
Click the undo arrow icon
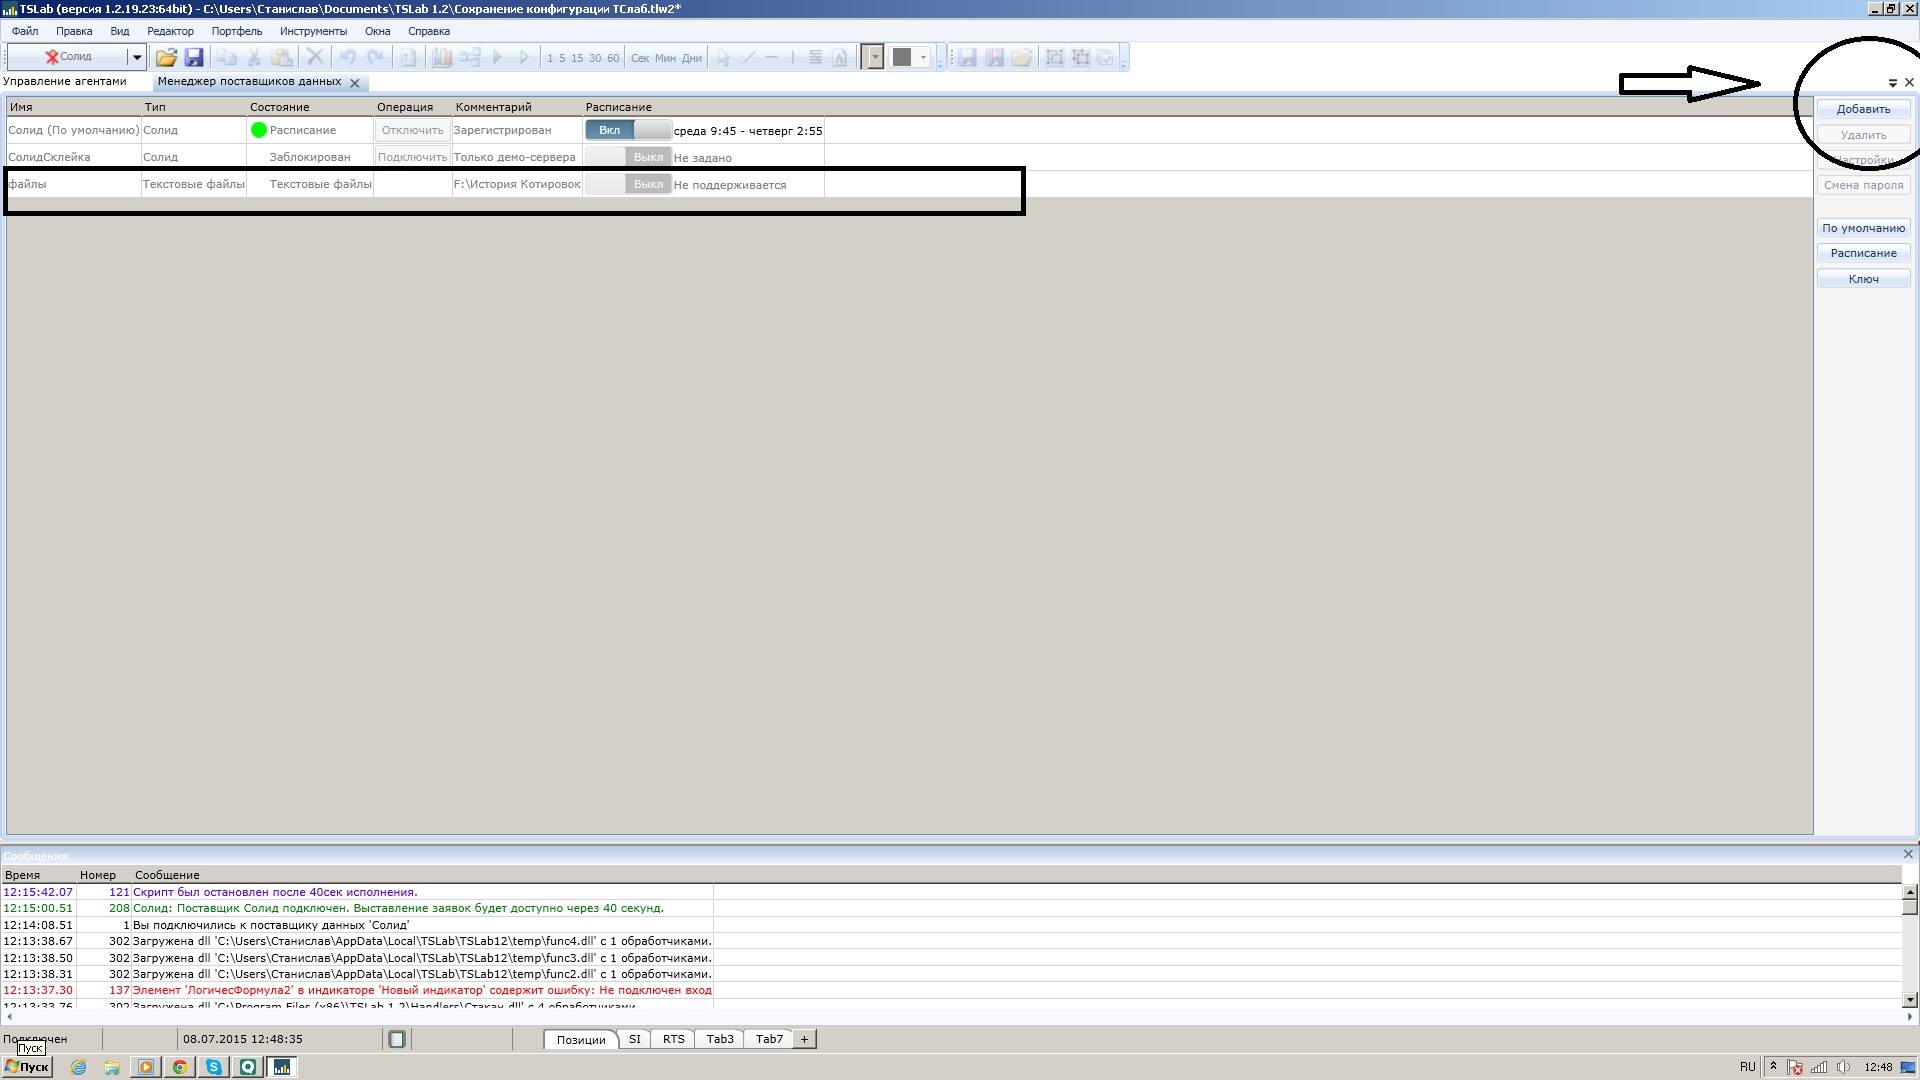tap(348, 58)
